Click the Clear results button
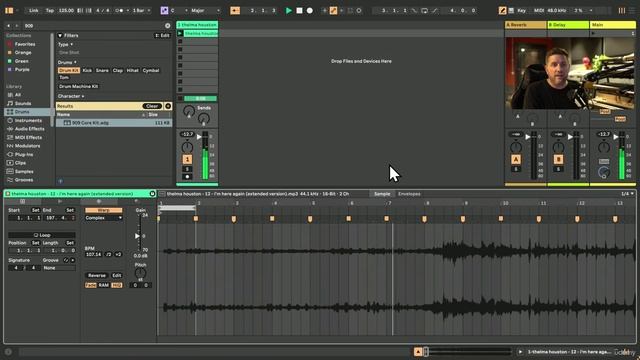This screenshot has height=360, width=640. coord(152,106)
